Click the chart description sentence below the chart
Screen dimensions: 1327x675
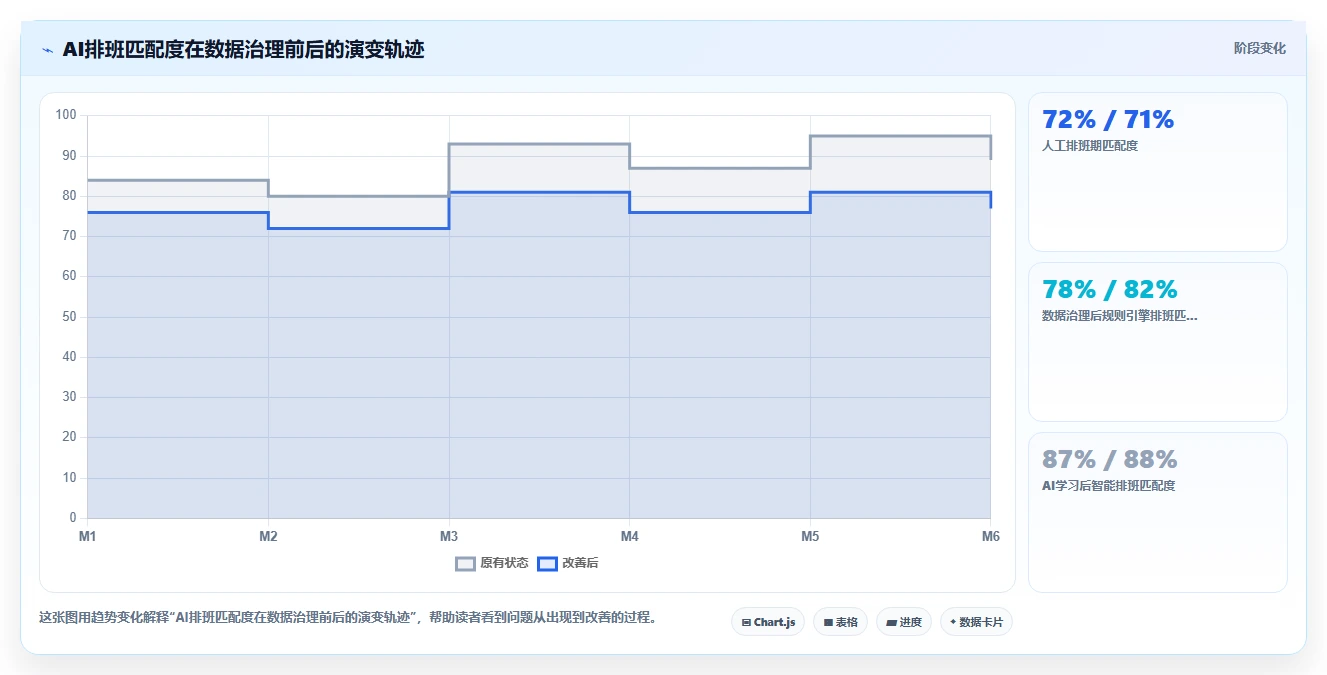(350, 618)
